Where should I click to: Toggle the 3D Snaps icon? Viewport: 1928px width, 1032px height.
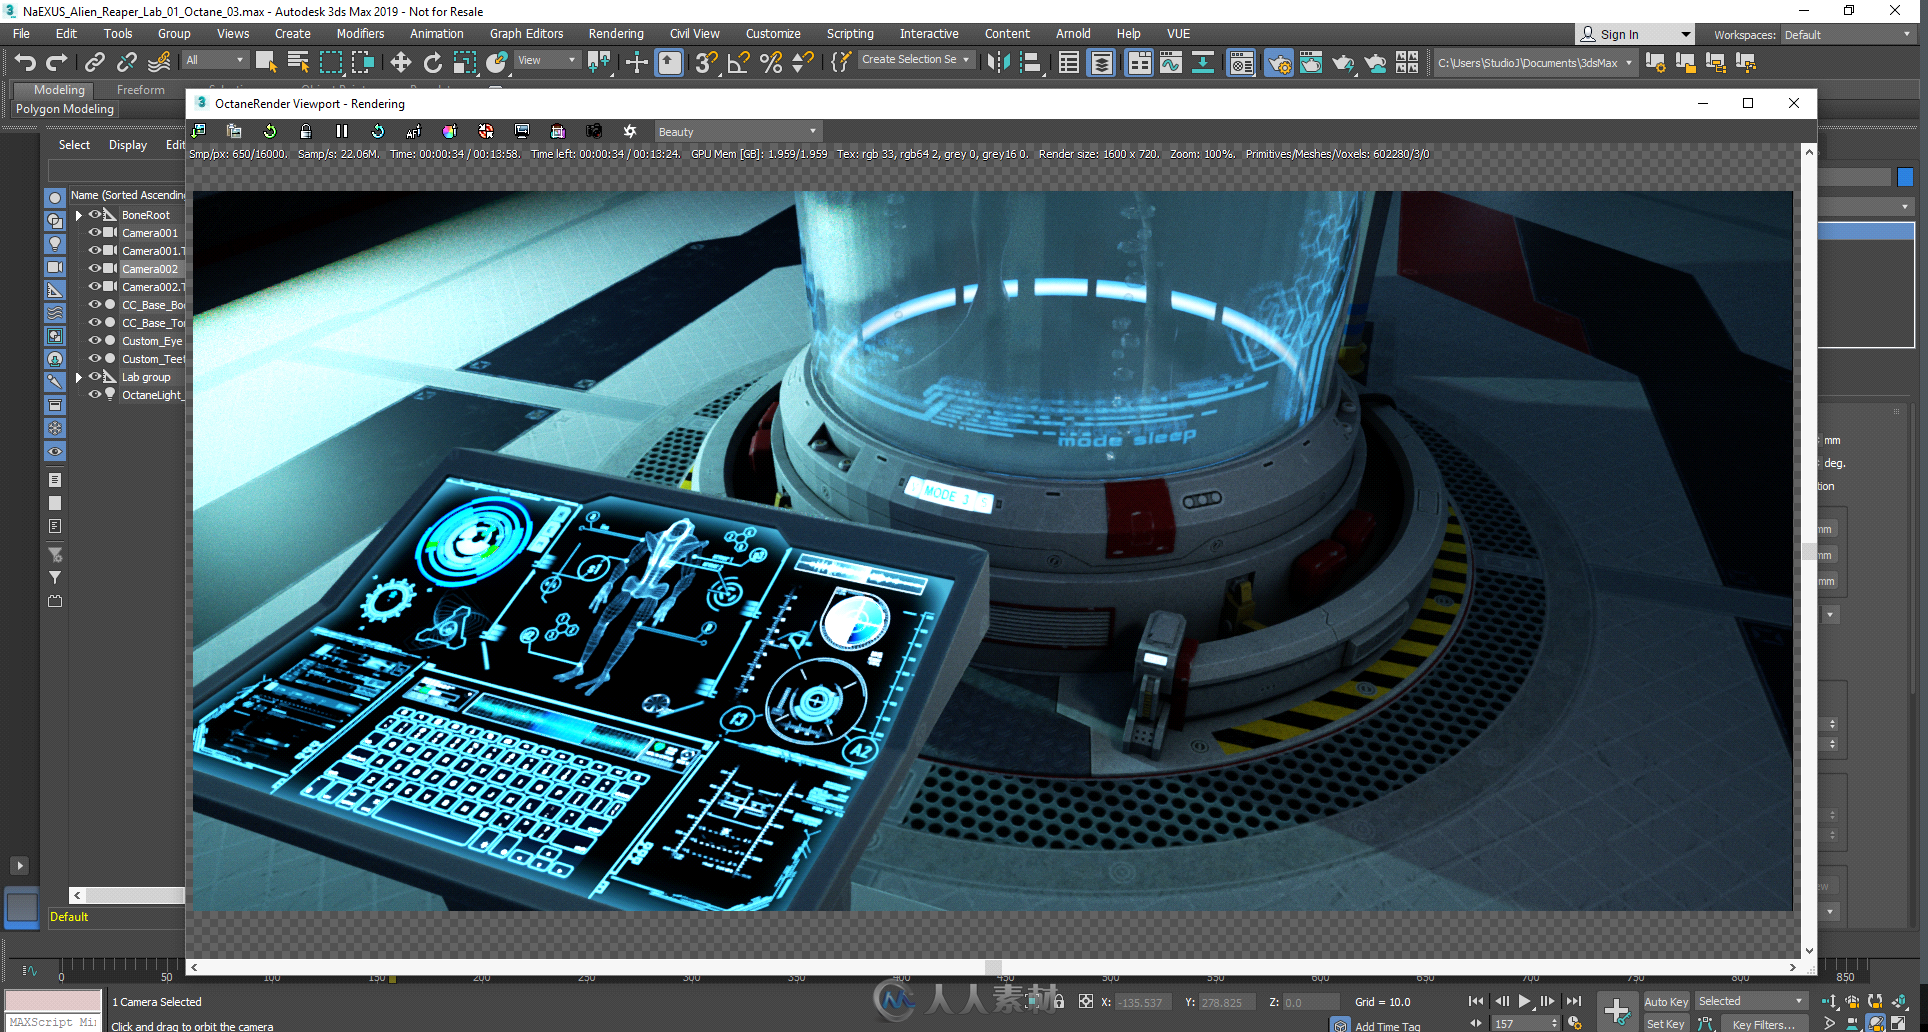(706, 63)
